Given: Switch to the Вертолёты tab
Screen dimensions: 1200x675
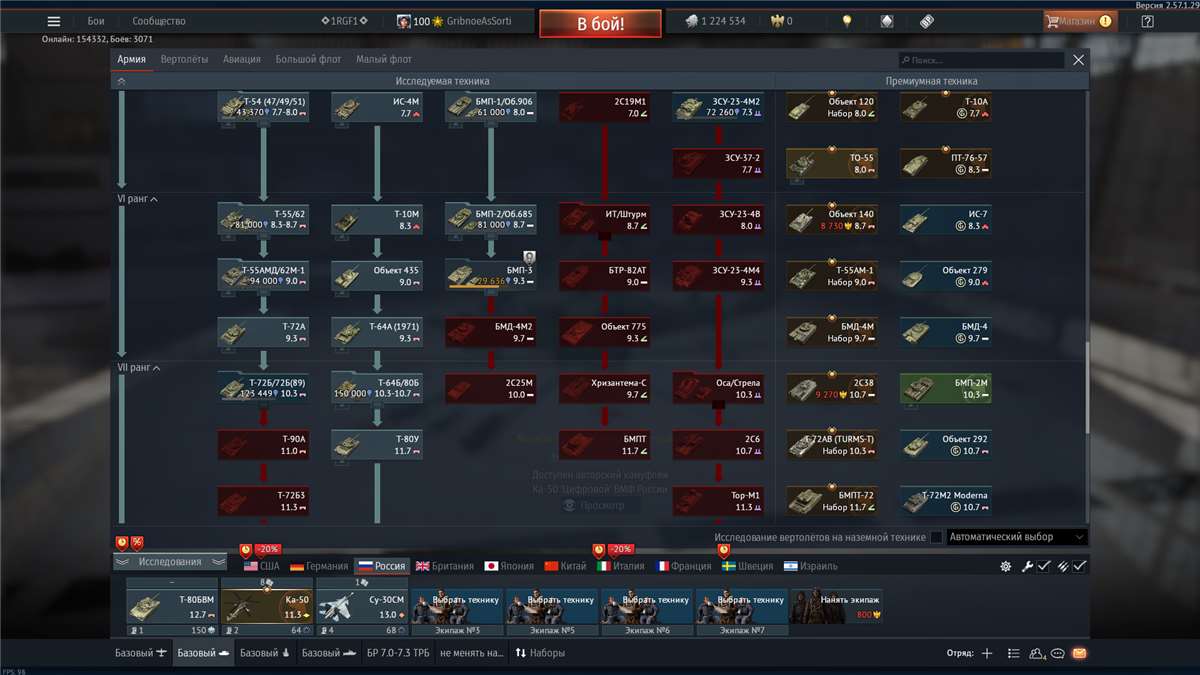Looking at the screenshot, I should (185, 59).
